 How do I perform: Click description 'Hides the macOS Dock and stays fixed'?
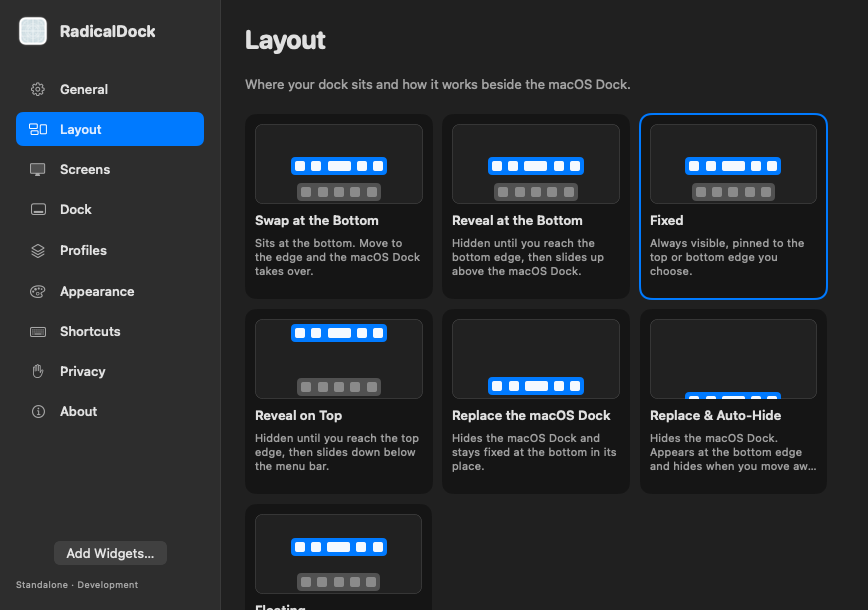534,452
